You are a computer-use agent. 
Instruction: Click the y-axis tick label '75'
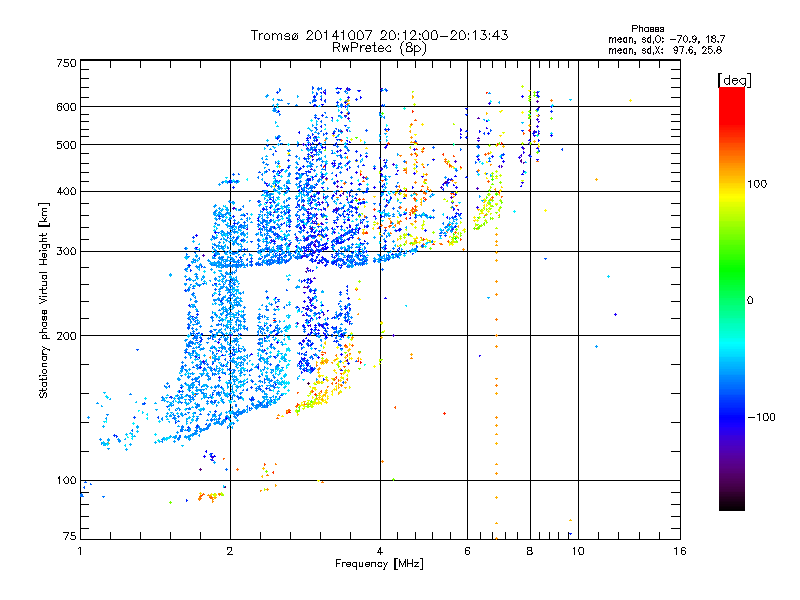70,536
